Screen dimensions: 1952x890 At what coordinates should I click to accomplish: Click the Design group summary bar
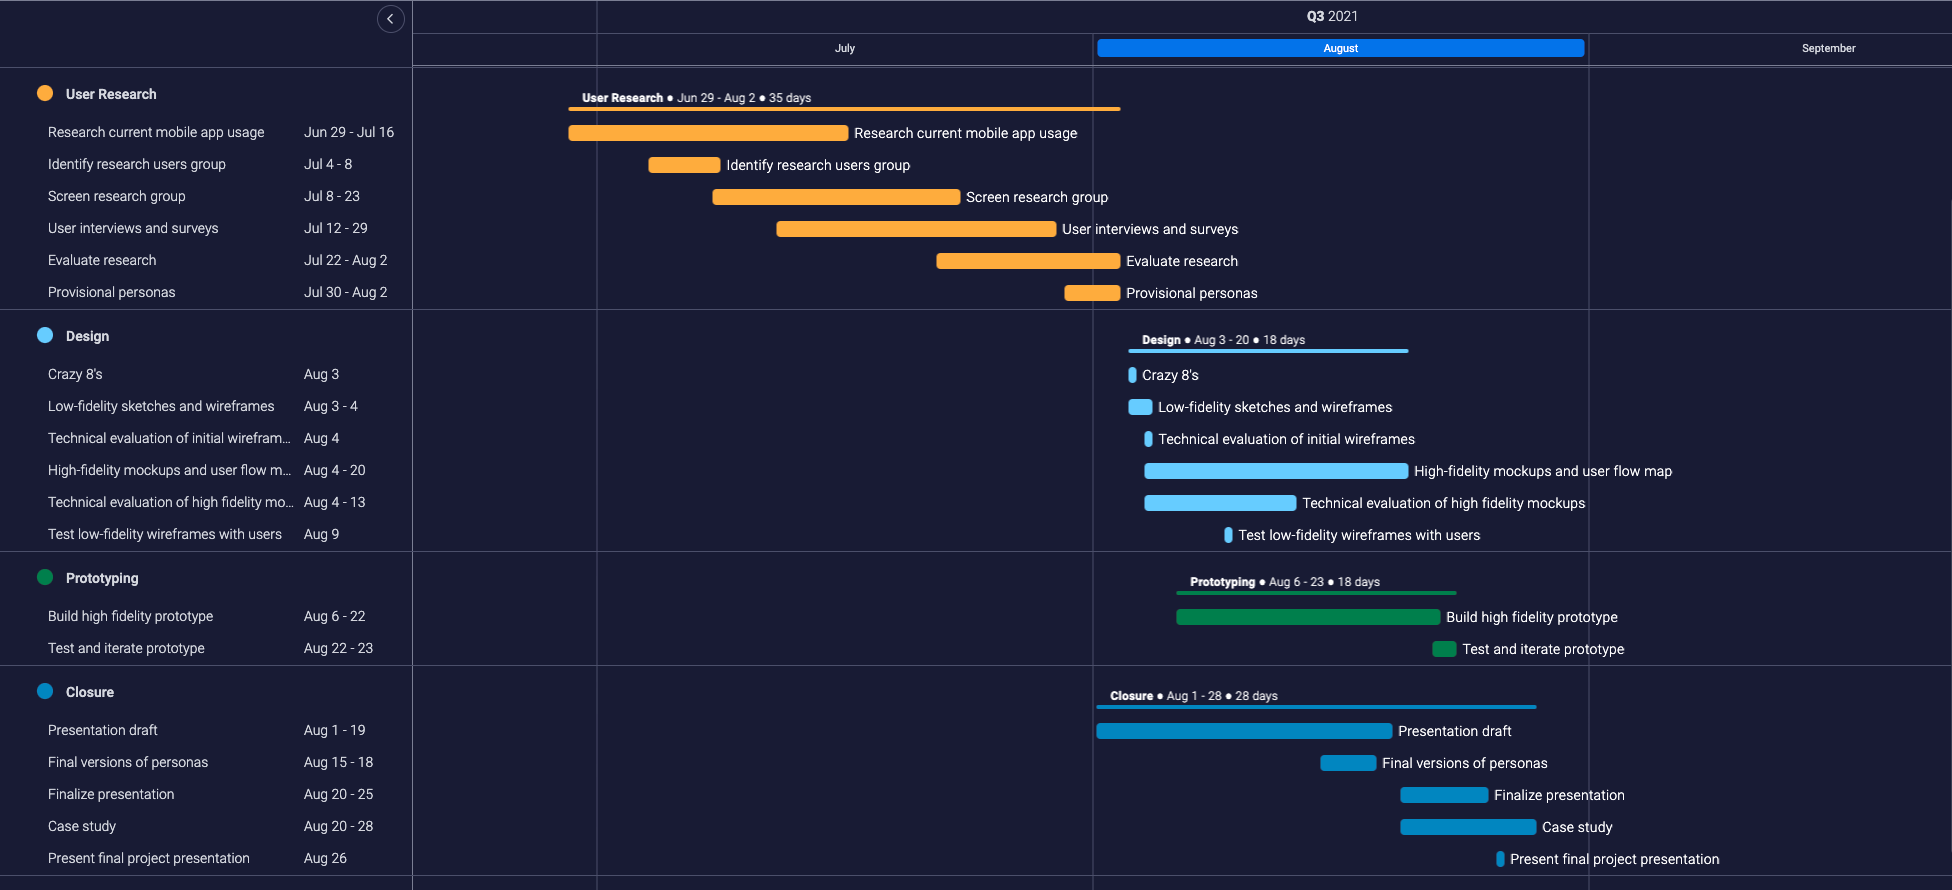(x=1268, y=350)
